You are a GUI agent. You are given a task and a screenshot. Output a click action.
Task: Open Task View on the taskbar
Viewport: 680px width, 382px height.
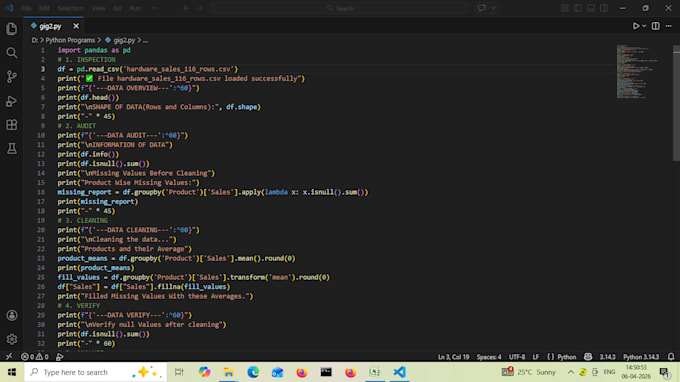click(179, 372)
